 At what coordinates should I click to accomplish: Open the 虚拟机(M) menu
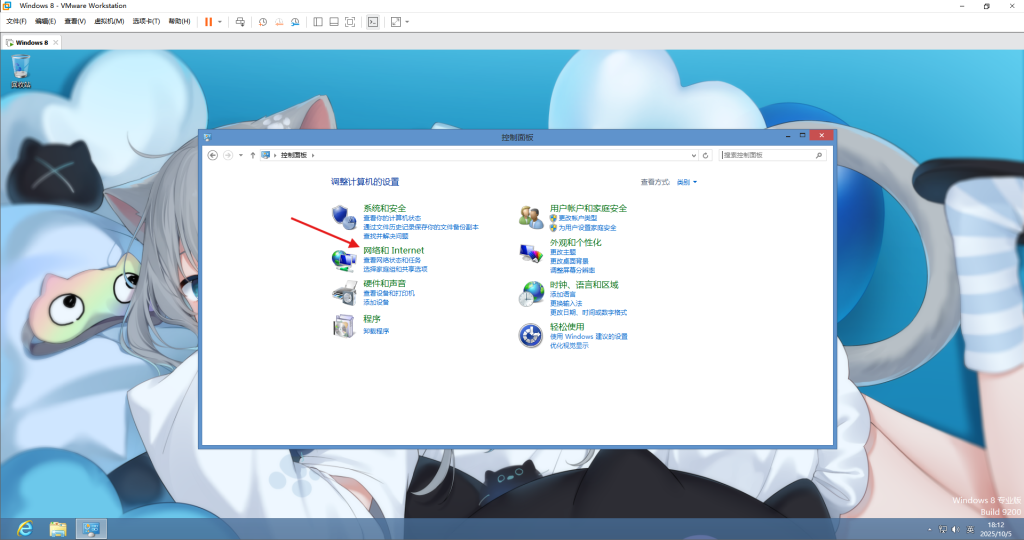pyautogui.click(x=109, y=21)
